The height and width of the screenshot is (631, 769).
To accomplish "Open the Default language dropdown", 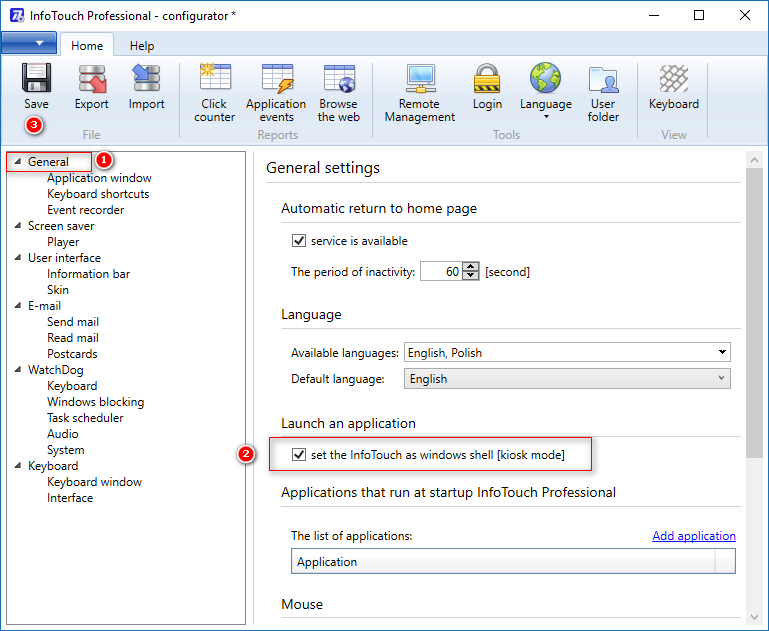I will coord(567,379).
